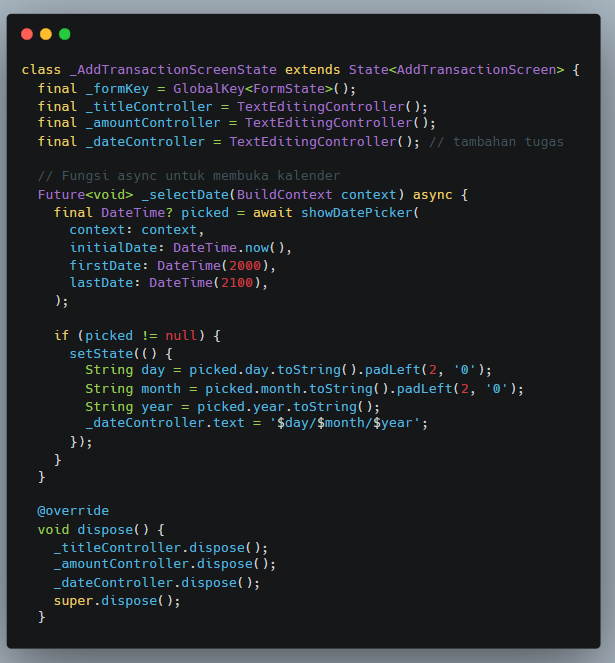Click the "String year" declaration
The width and height of the screenshot is (615, 663).
pos(129,407)
